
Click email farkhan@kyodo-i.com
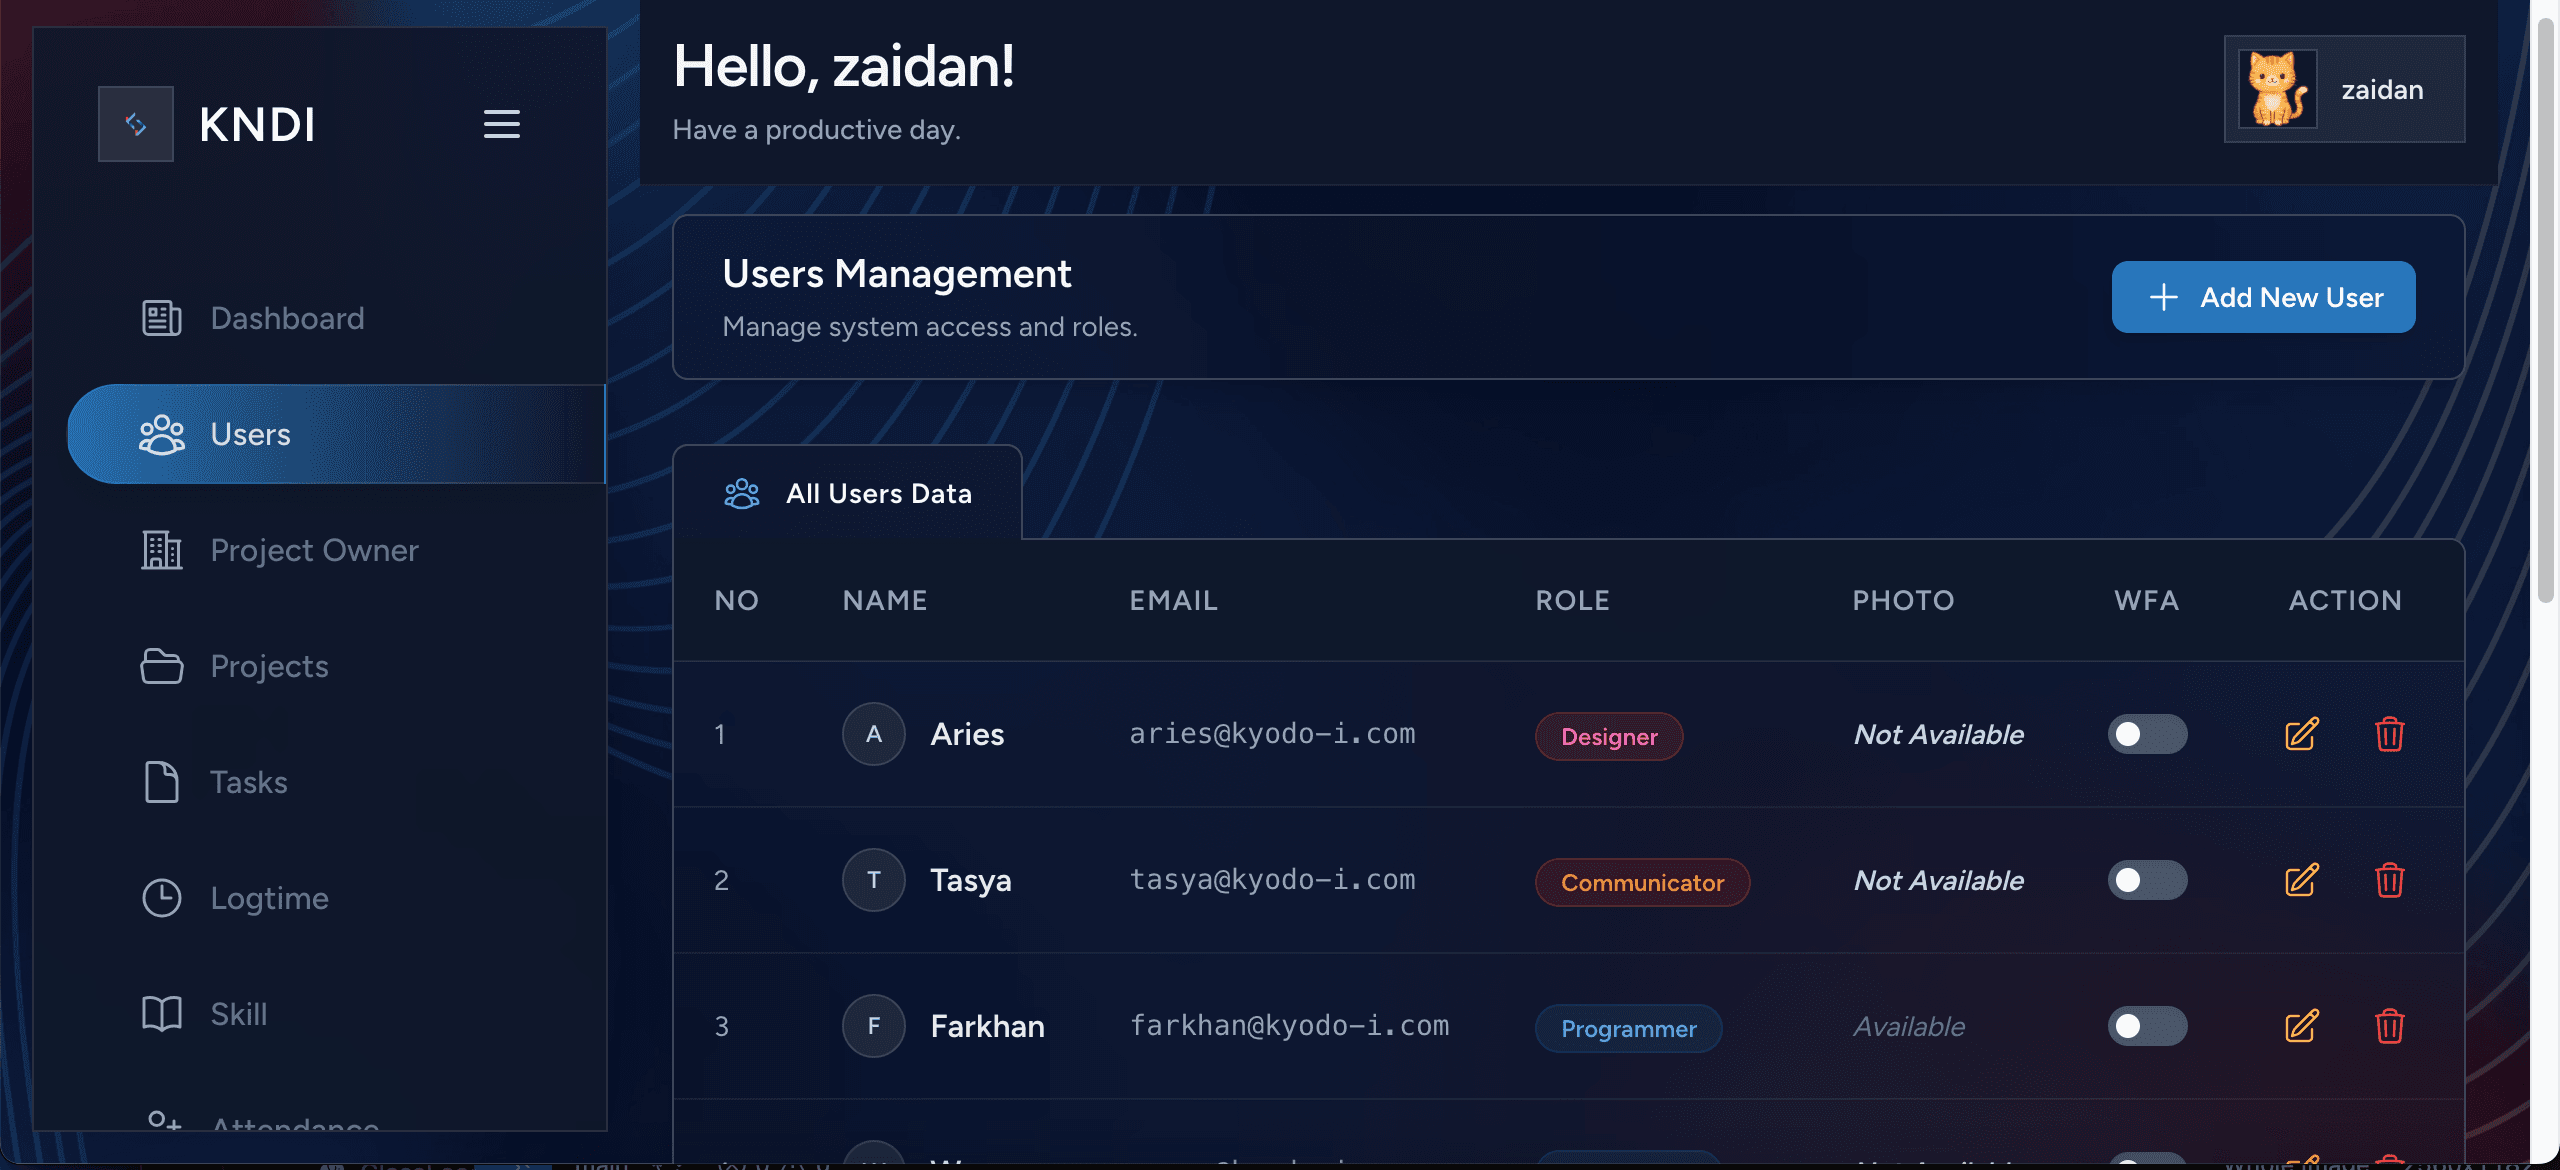[x=1289, y=1026]
